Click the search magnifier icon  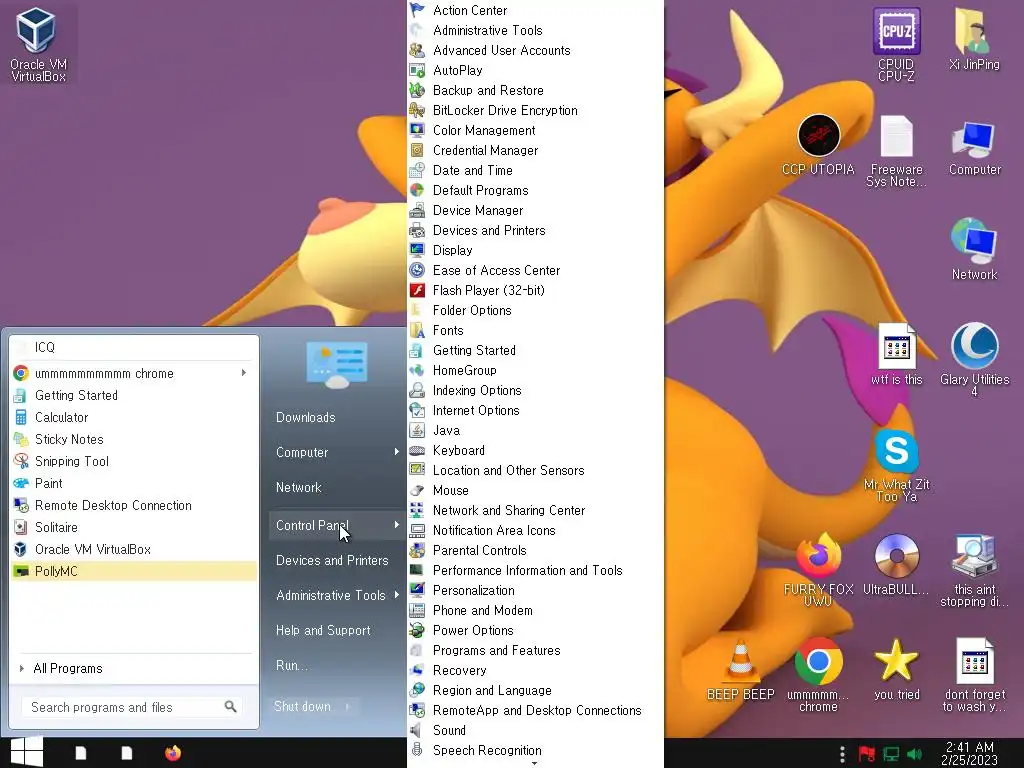coord(230,707)
